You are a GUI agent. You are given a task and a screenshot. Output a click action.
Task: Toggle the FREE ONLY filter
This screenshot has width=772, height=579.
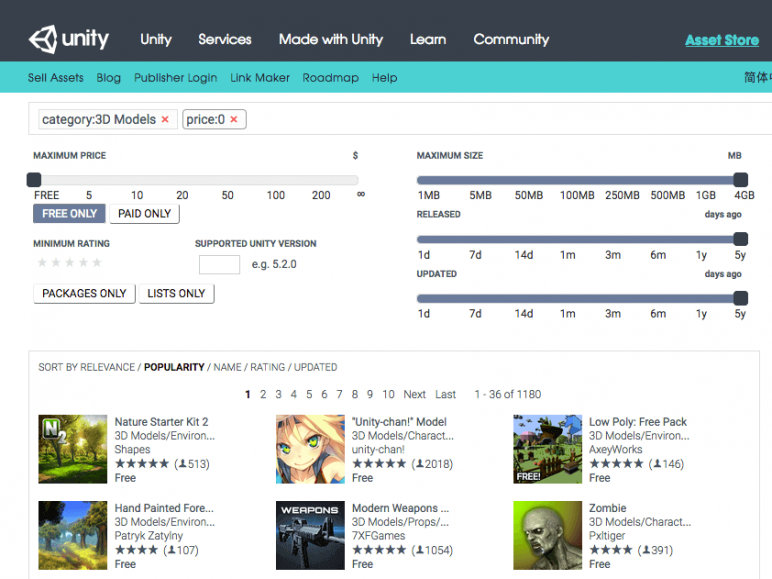(69, 214)
